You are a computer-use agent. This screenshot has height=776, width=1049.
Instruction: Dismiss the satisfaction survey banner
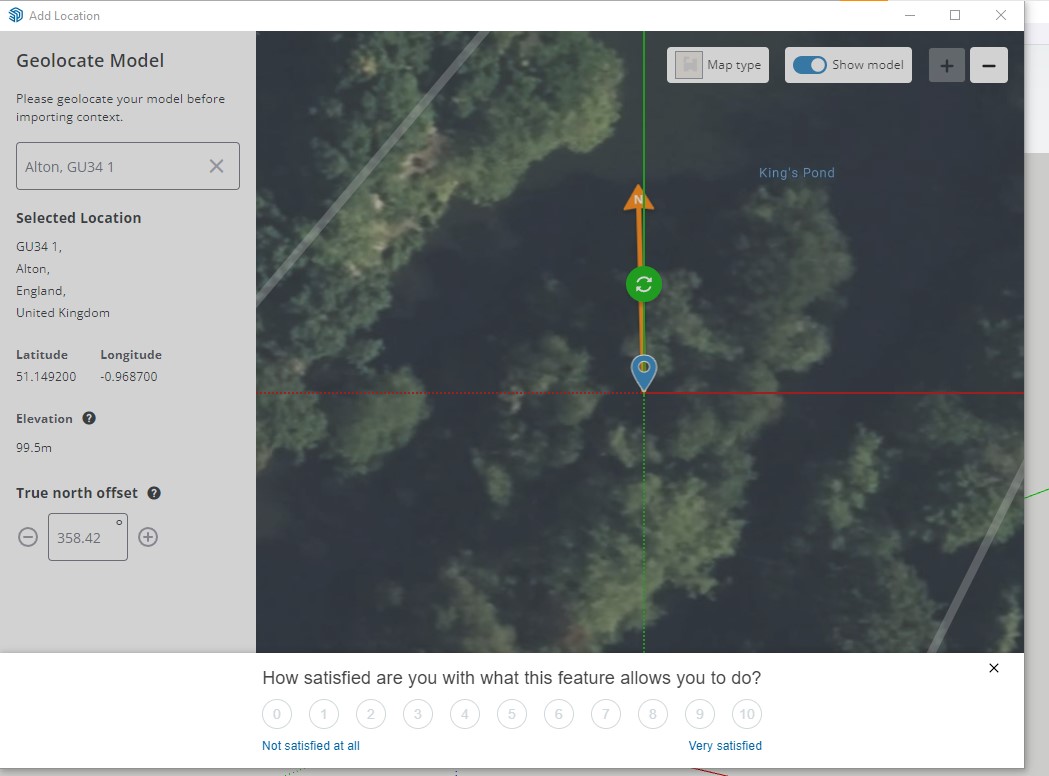(993, 668)
